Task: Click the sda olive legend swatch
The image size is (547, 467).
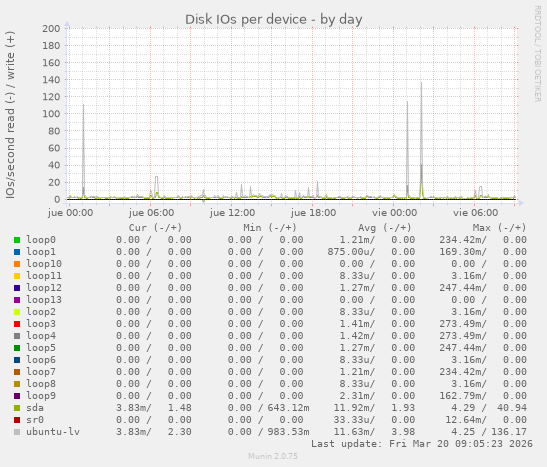Action: (17, 408)
